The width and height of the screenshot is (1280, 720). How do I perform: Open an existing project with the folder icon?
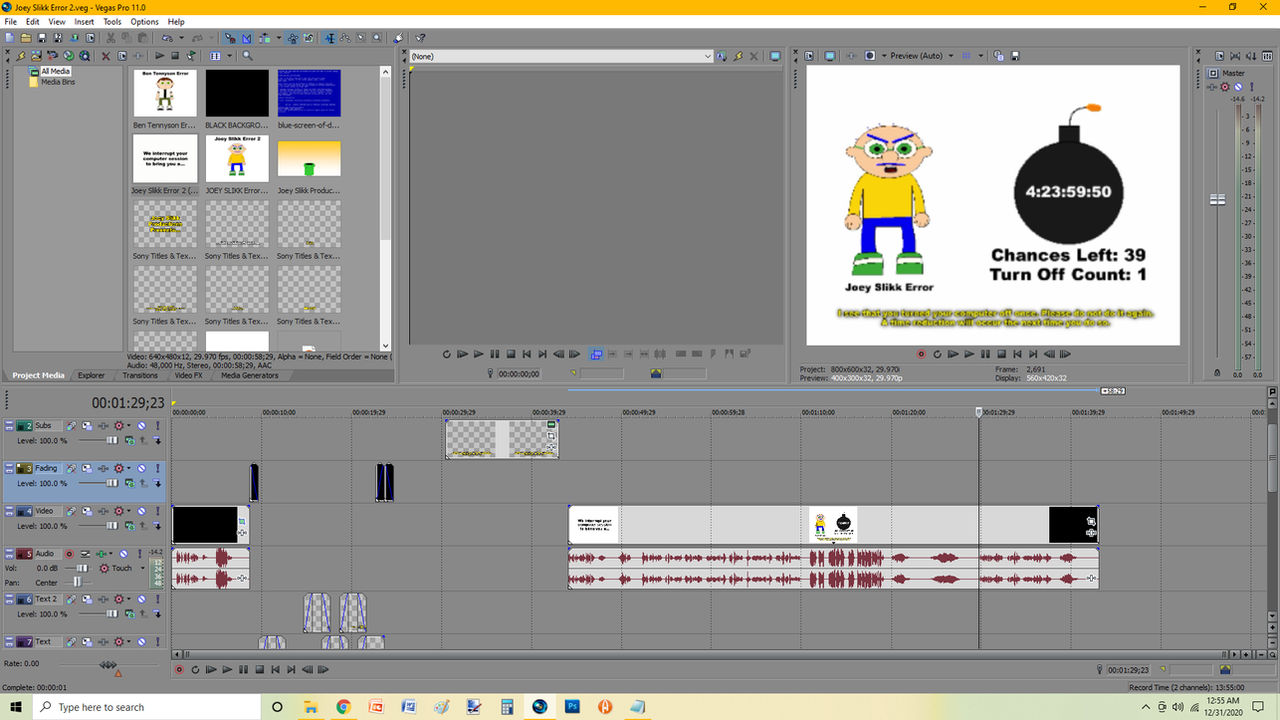coord(26,38)
